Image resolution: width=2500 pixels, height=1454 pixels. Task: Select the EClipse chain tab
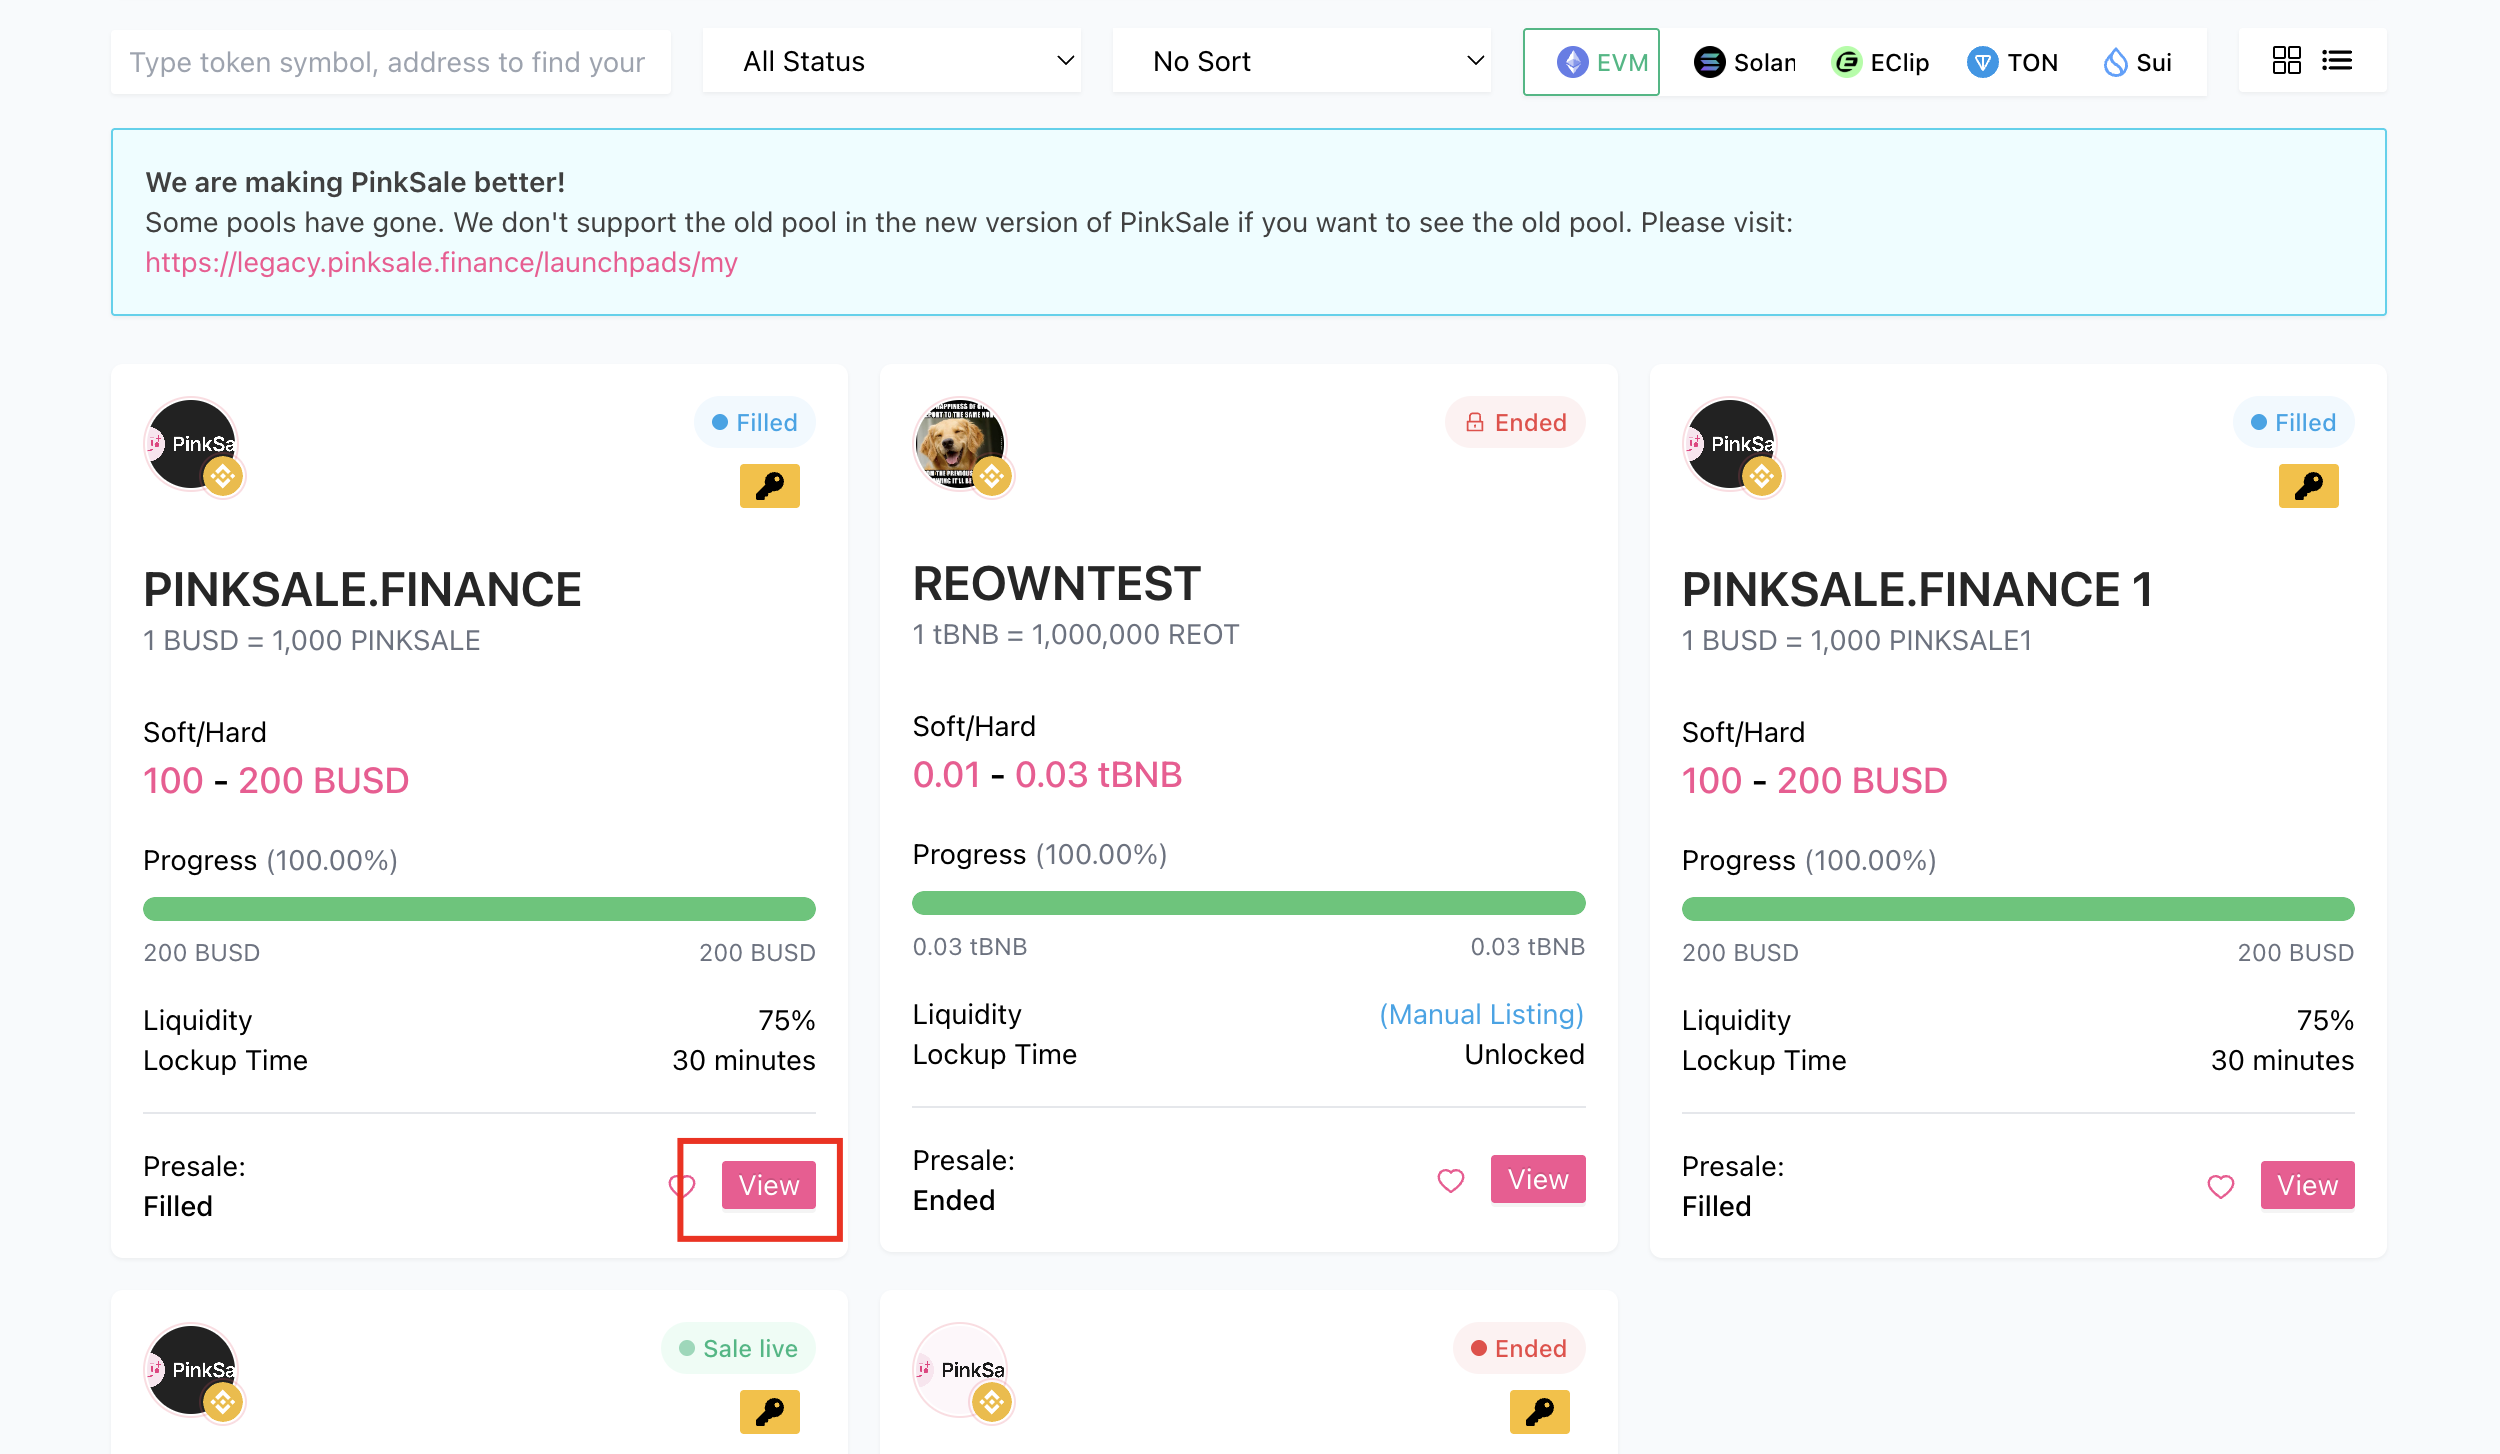click(1880, 62)
